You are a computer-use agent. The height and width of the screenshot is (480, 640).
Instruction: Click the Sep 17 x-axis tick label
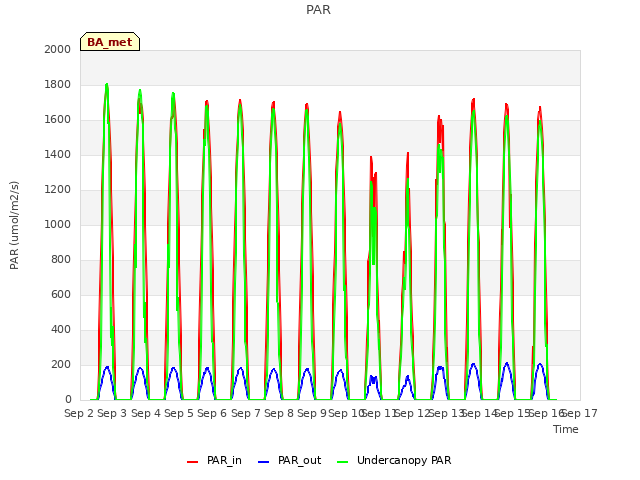580,413
